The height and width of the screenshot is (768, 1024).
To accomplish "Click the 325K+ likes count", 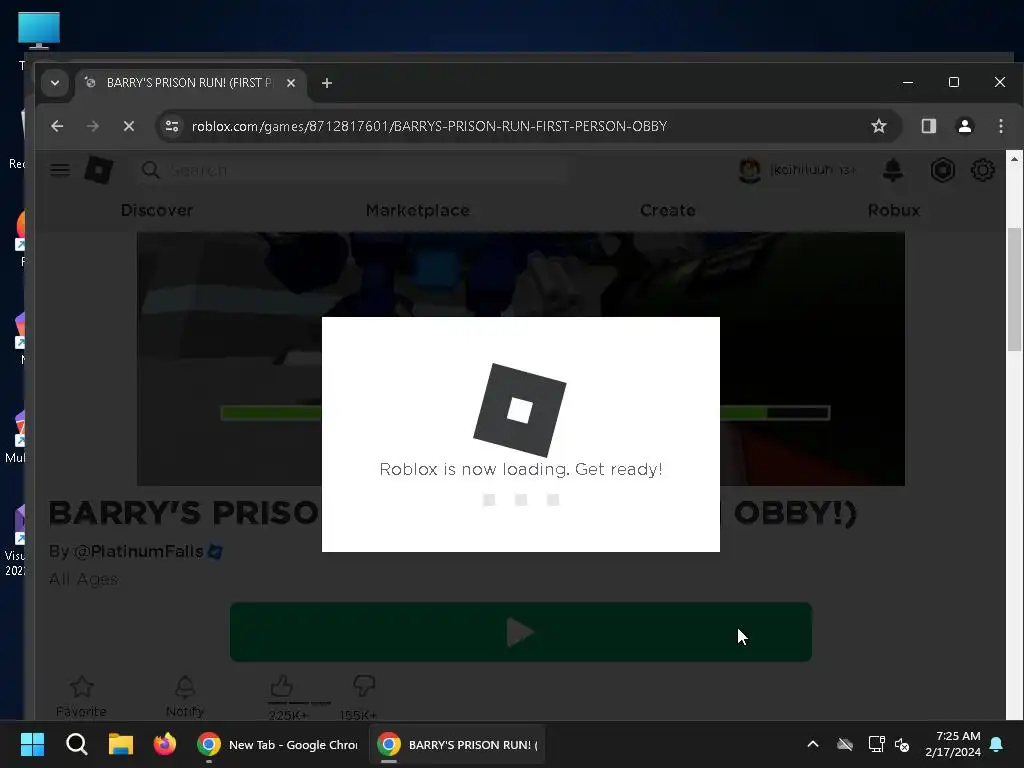I will 288,715.
